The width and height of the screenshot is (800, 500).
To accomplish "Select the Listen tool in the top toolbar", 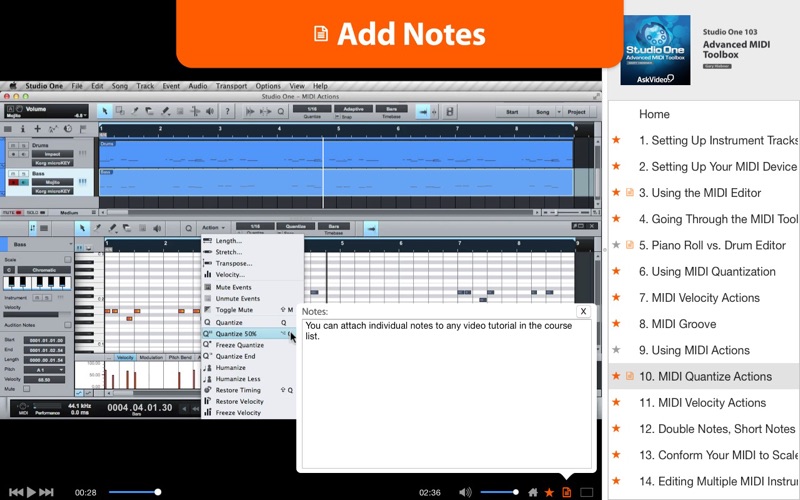I will [x=210, y=111].
